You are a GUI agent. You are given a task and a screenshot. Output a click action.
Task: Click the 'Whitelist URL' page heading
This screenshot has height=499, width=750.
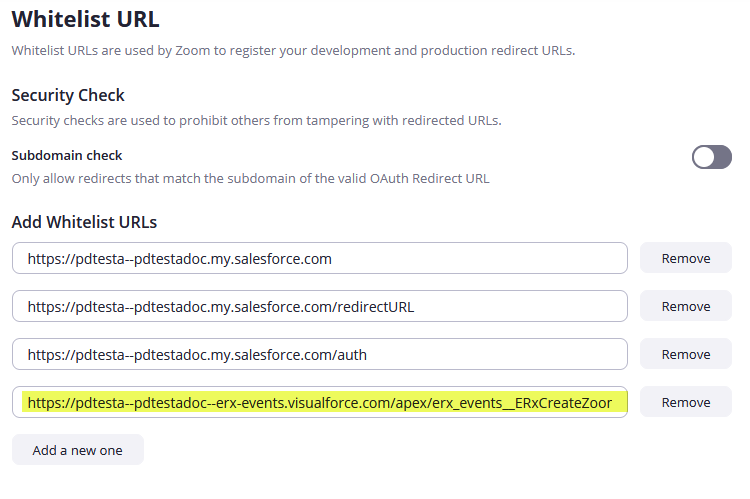point(85,18)
